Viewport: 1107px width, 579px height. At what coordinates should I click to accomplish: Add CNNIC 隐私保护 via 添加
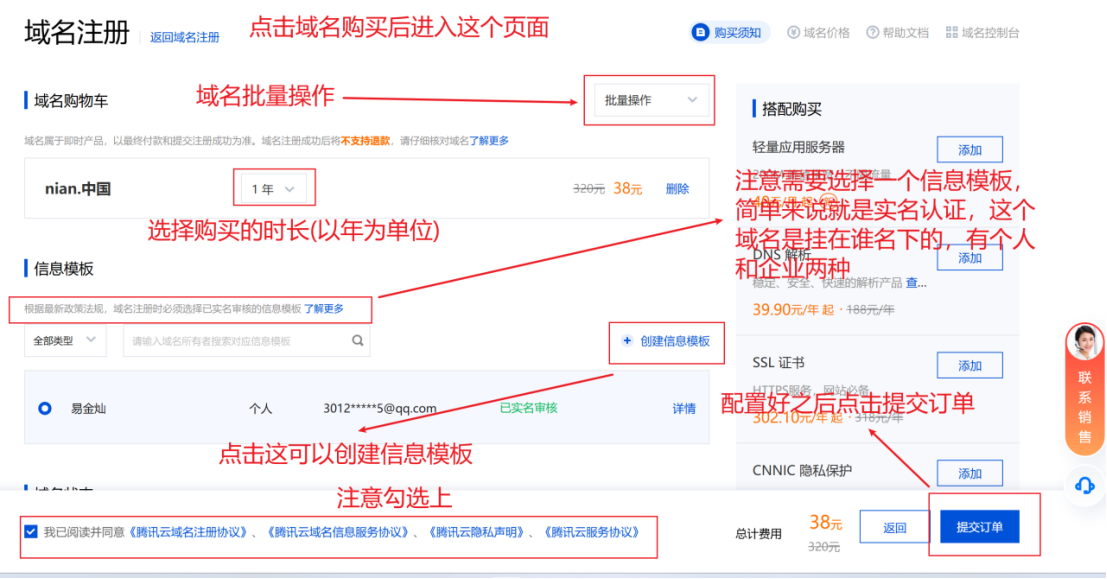pyautogui.click(x=970, y=473)
